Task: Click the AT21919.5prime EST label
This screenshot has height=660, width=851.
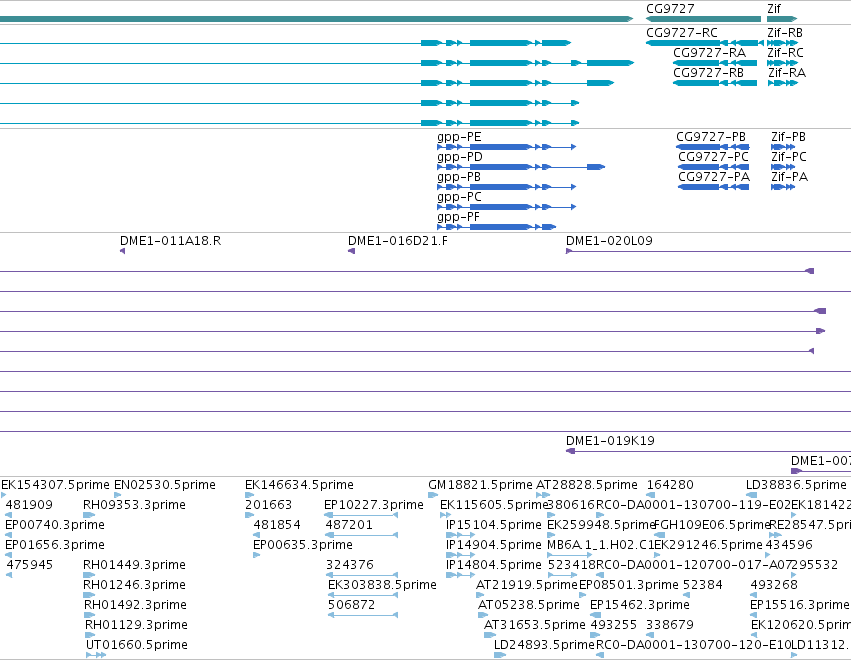Action: [x=526, y=585]
